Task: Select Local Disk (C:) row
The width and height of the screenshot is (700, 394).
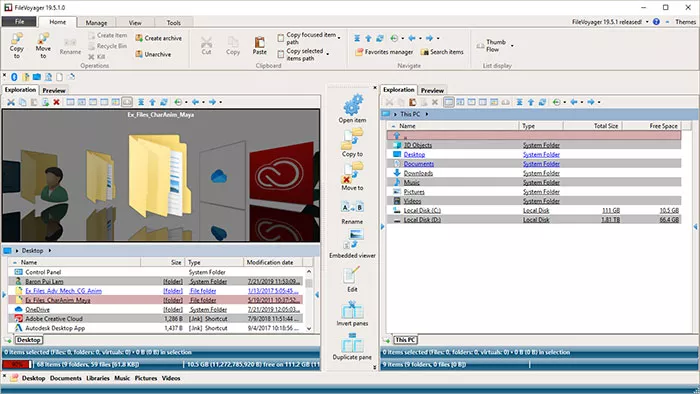Action: tap(534, 211)
